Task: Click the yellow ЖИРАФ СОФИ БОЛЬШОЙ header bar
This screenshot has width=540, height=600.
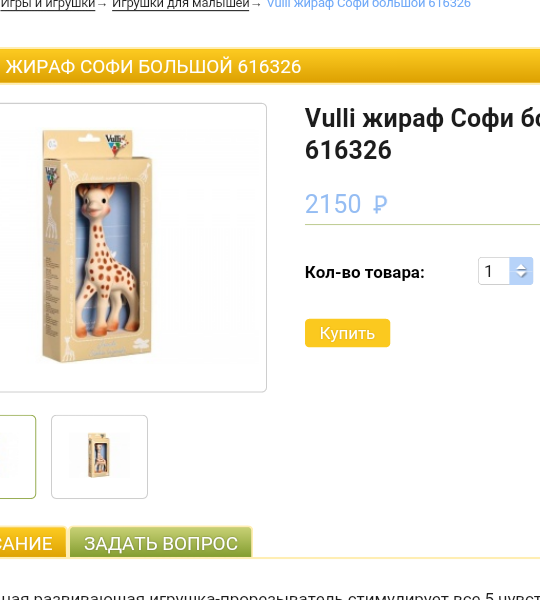Action: click(x=270, y=66)
